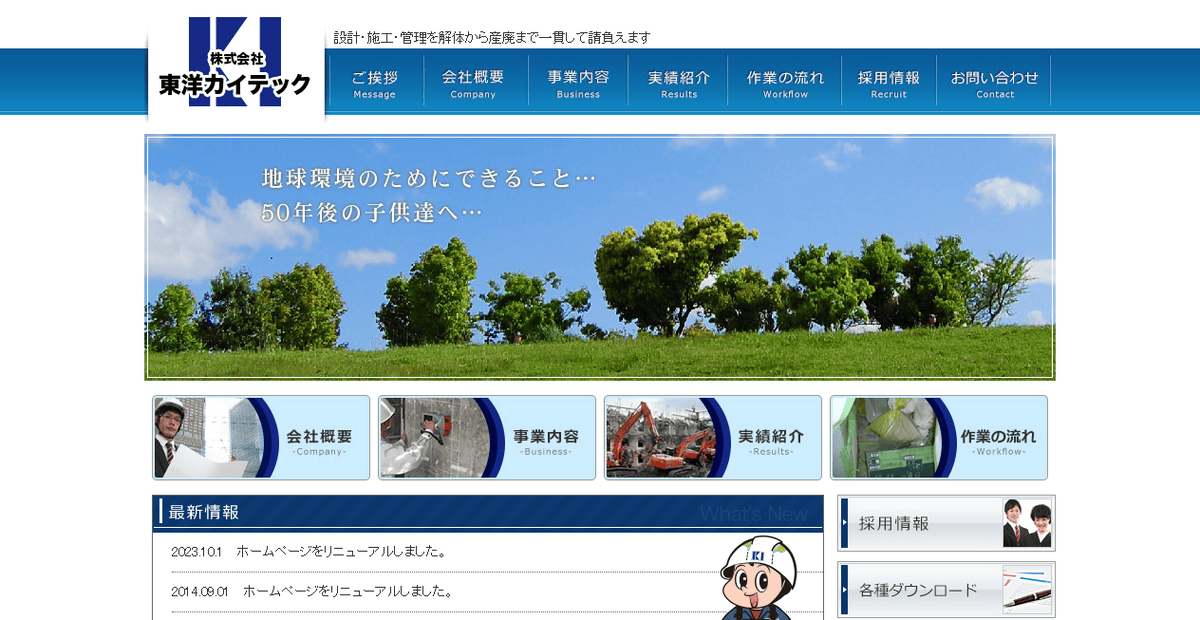Select the 事業内容 Business navigation tab
This screenshot has height=620, width=1200.
577,82
